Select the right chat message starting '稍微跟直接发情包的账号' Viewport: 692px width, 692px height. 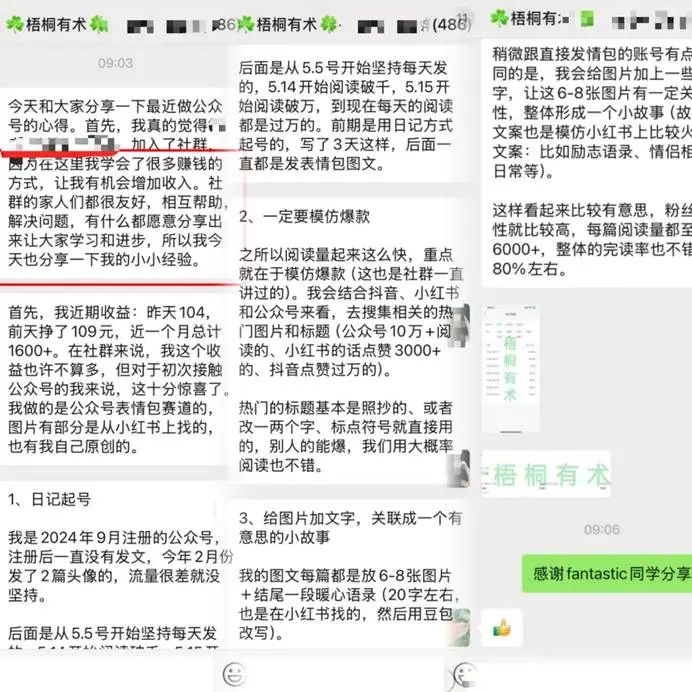click(587, 162)
